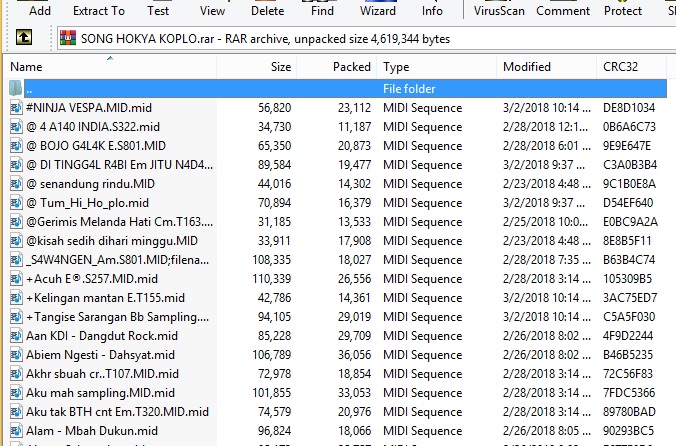Click MIDI icon of Aan KDI - Dangdut Rock.mid
The width and height of the screenshot is (676, 446).
click(16, 335)
